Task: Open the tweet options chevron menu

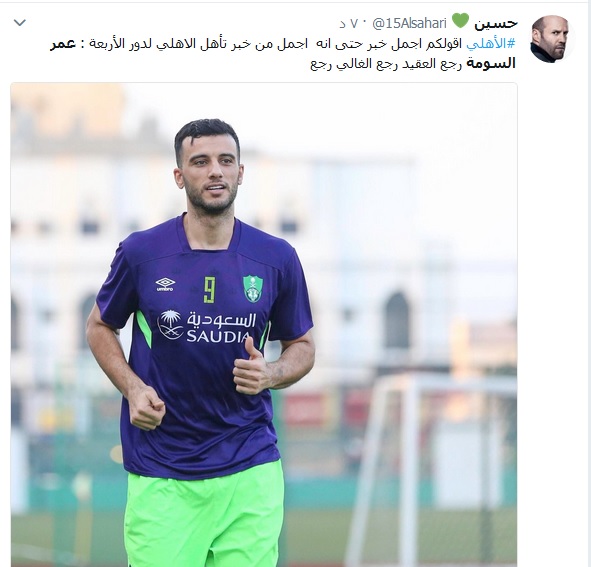Action: tap(20, 23)
